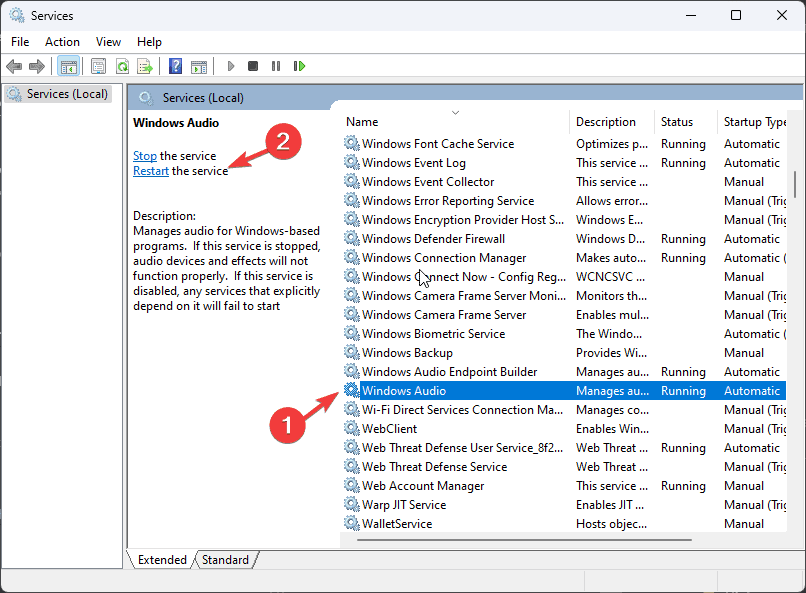Click gear icon beside Windows Biometric Service

point(352,333)
